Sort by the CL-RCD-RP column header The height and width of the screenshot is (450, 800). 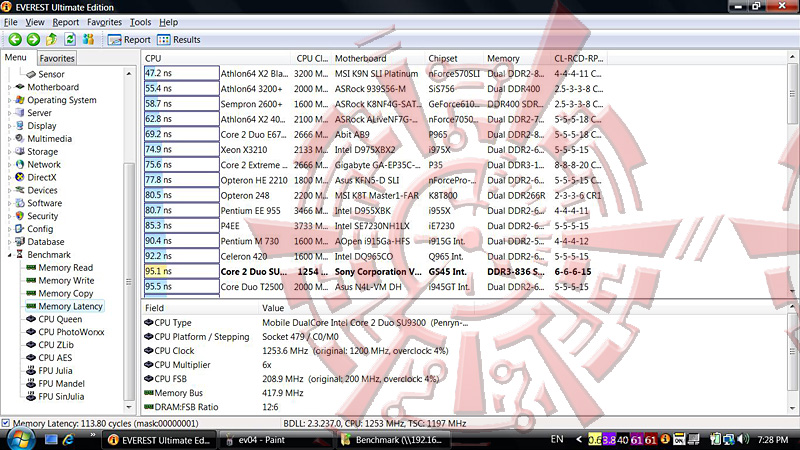579,58
